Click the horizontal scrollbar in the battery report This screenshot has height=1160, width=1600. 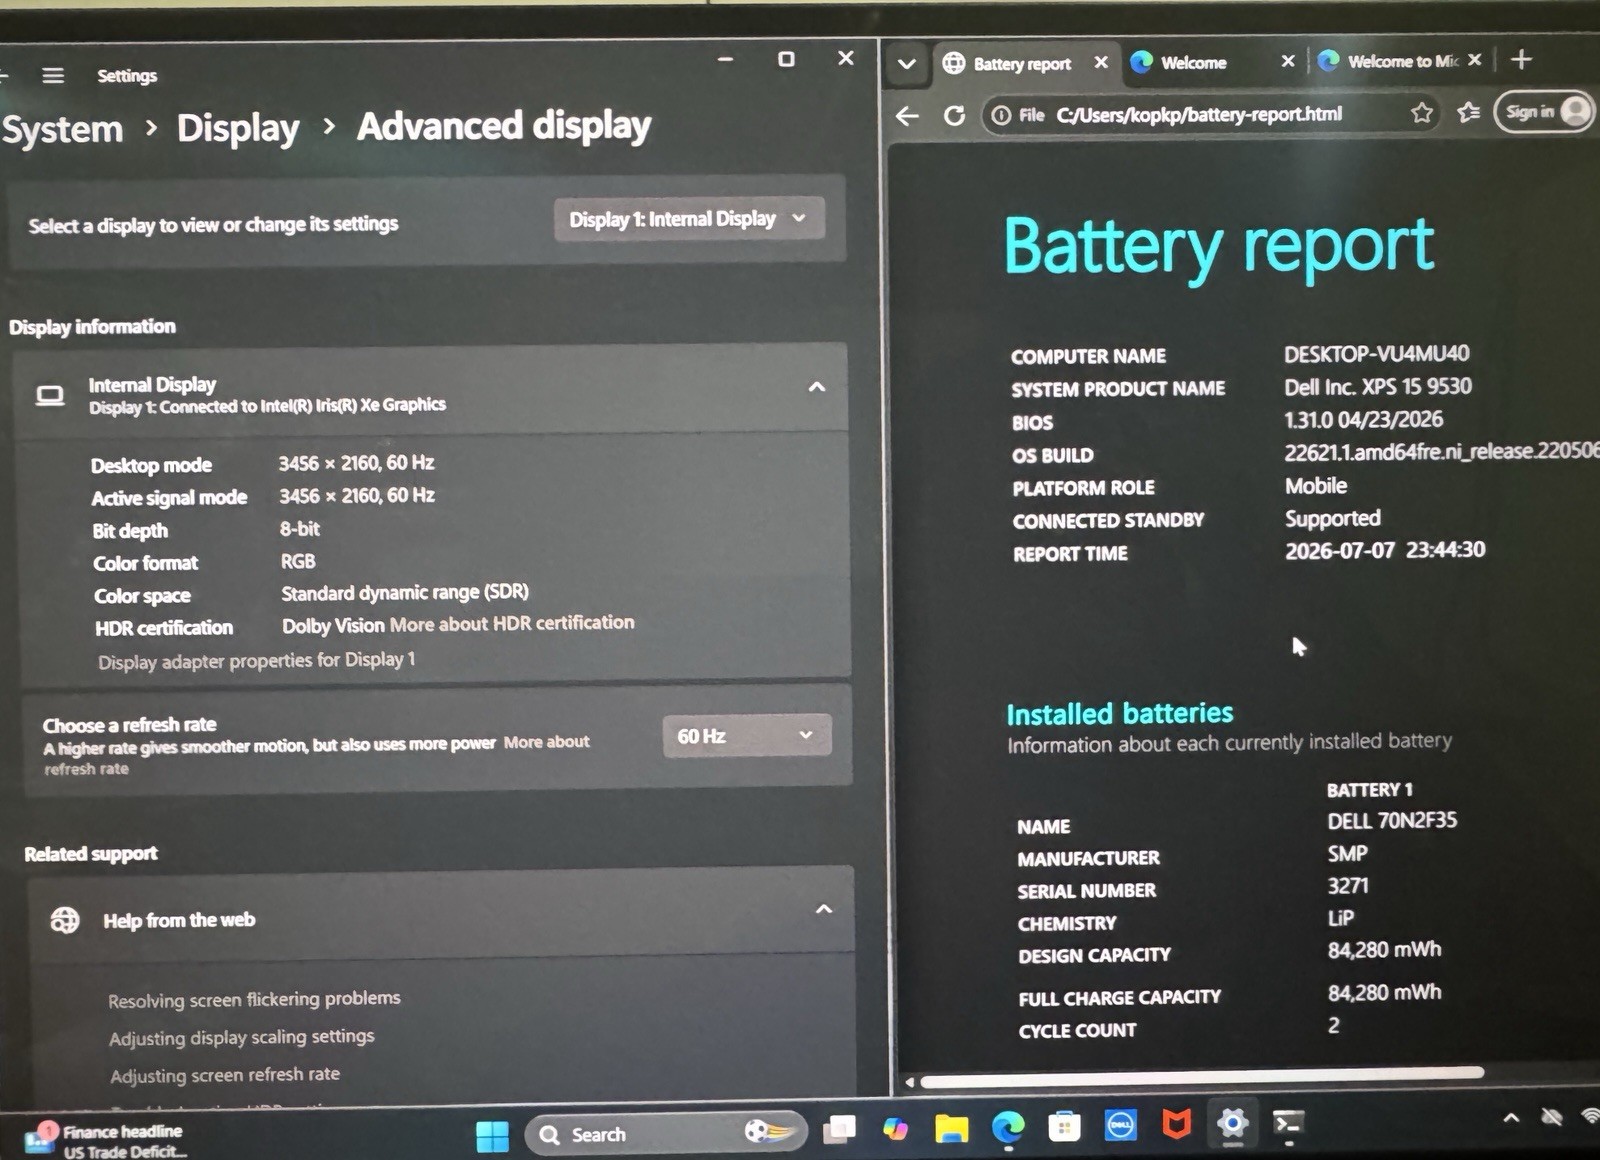pyautogui.click(x=1201, y=1078)
